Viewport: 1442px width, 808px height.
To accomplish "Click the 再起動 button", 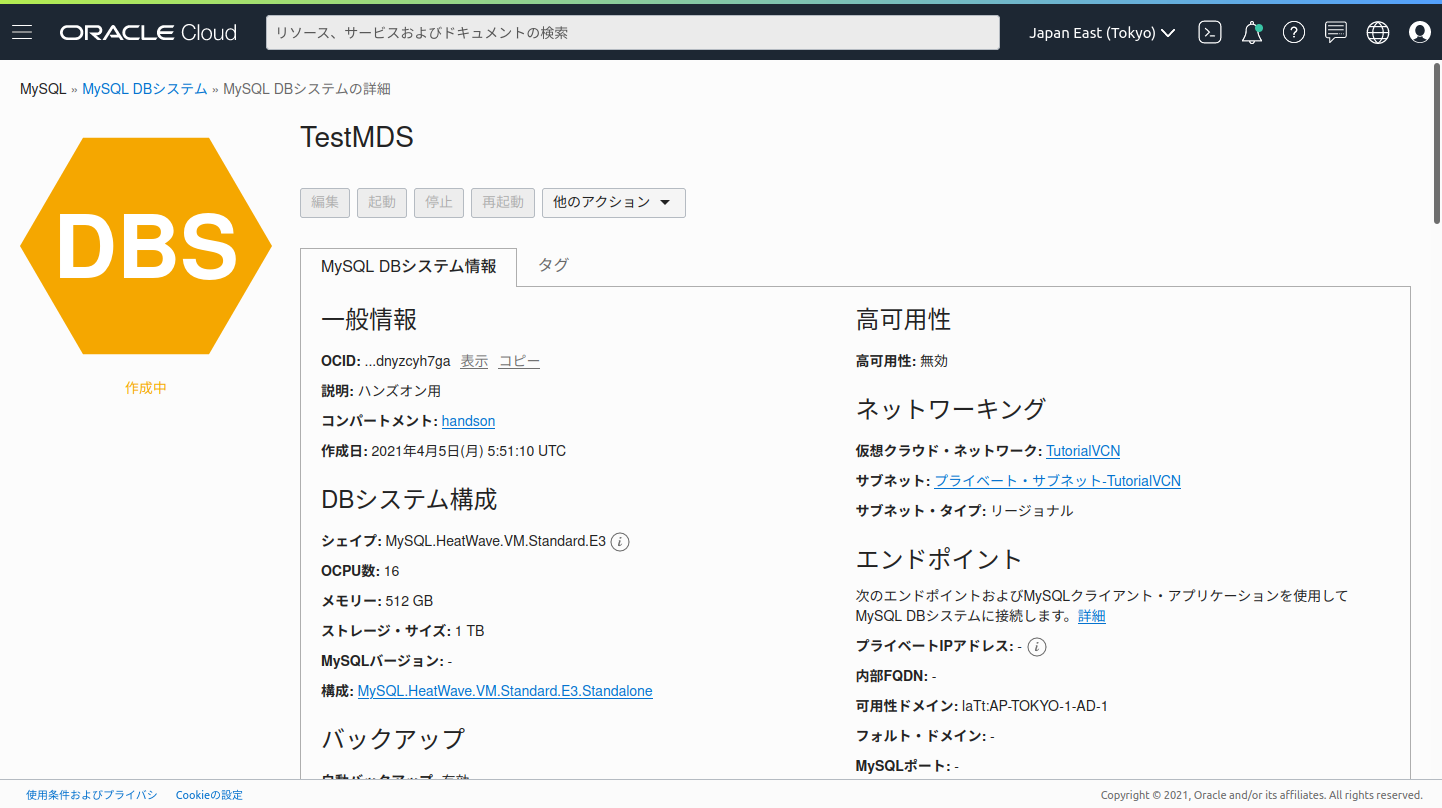I will pyautogui.click(x=503, y=202).
